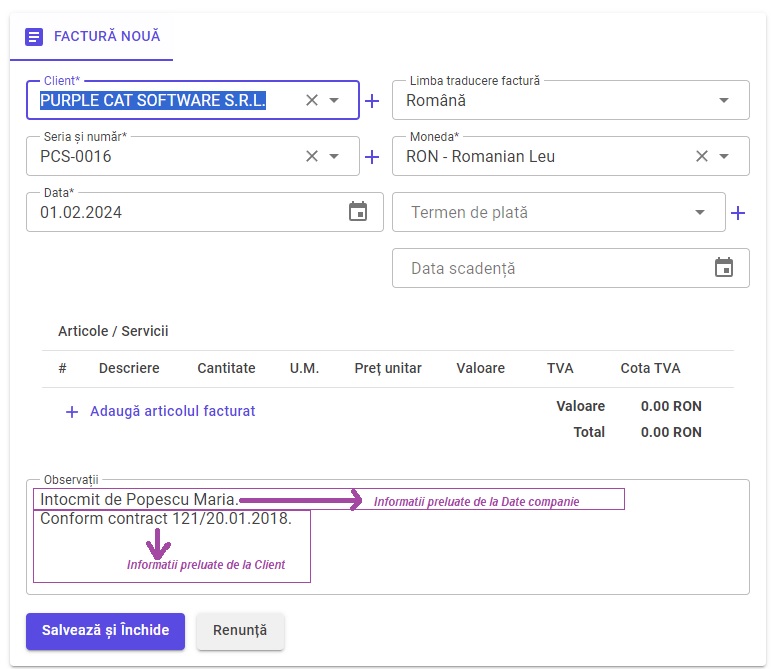Clear the selected client PURPLE CAT SOFTWARE
Image resolution: width=771 pixels, height=669 pixels.
(x=312, y=100)
